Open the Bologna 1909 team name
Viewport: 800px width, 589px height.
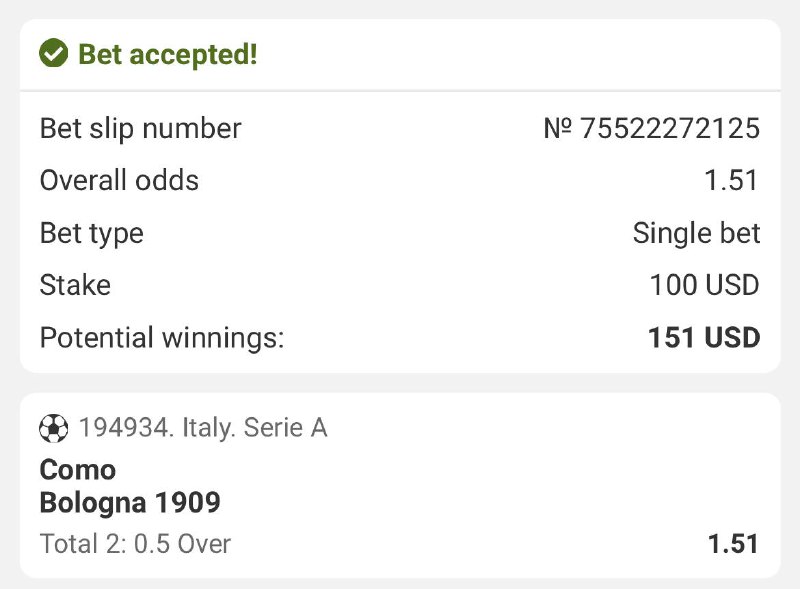130,501
